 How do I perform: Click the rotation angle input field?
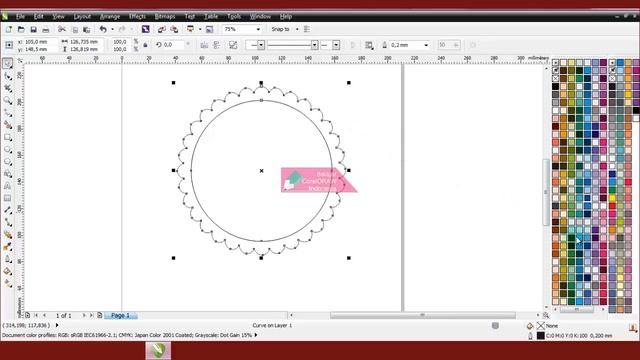coord(172,45)
